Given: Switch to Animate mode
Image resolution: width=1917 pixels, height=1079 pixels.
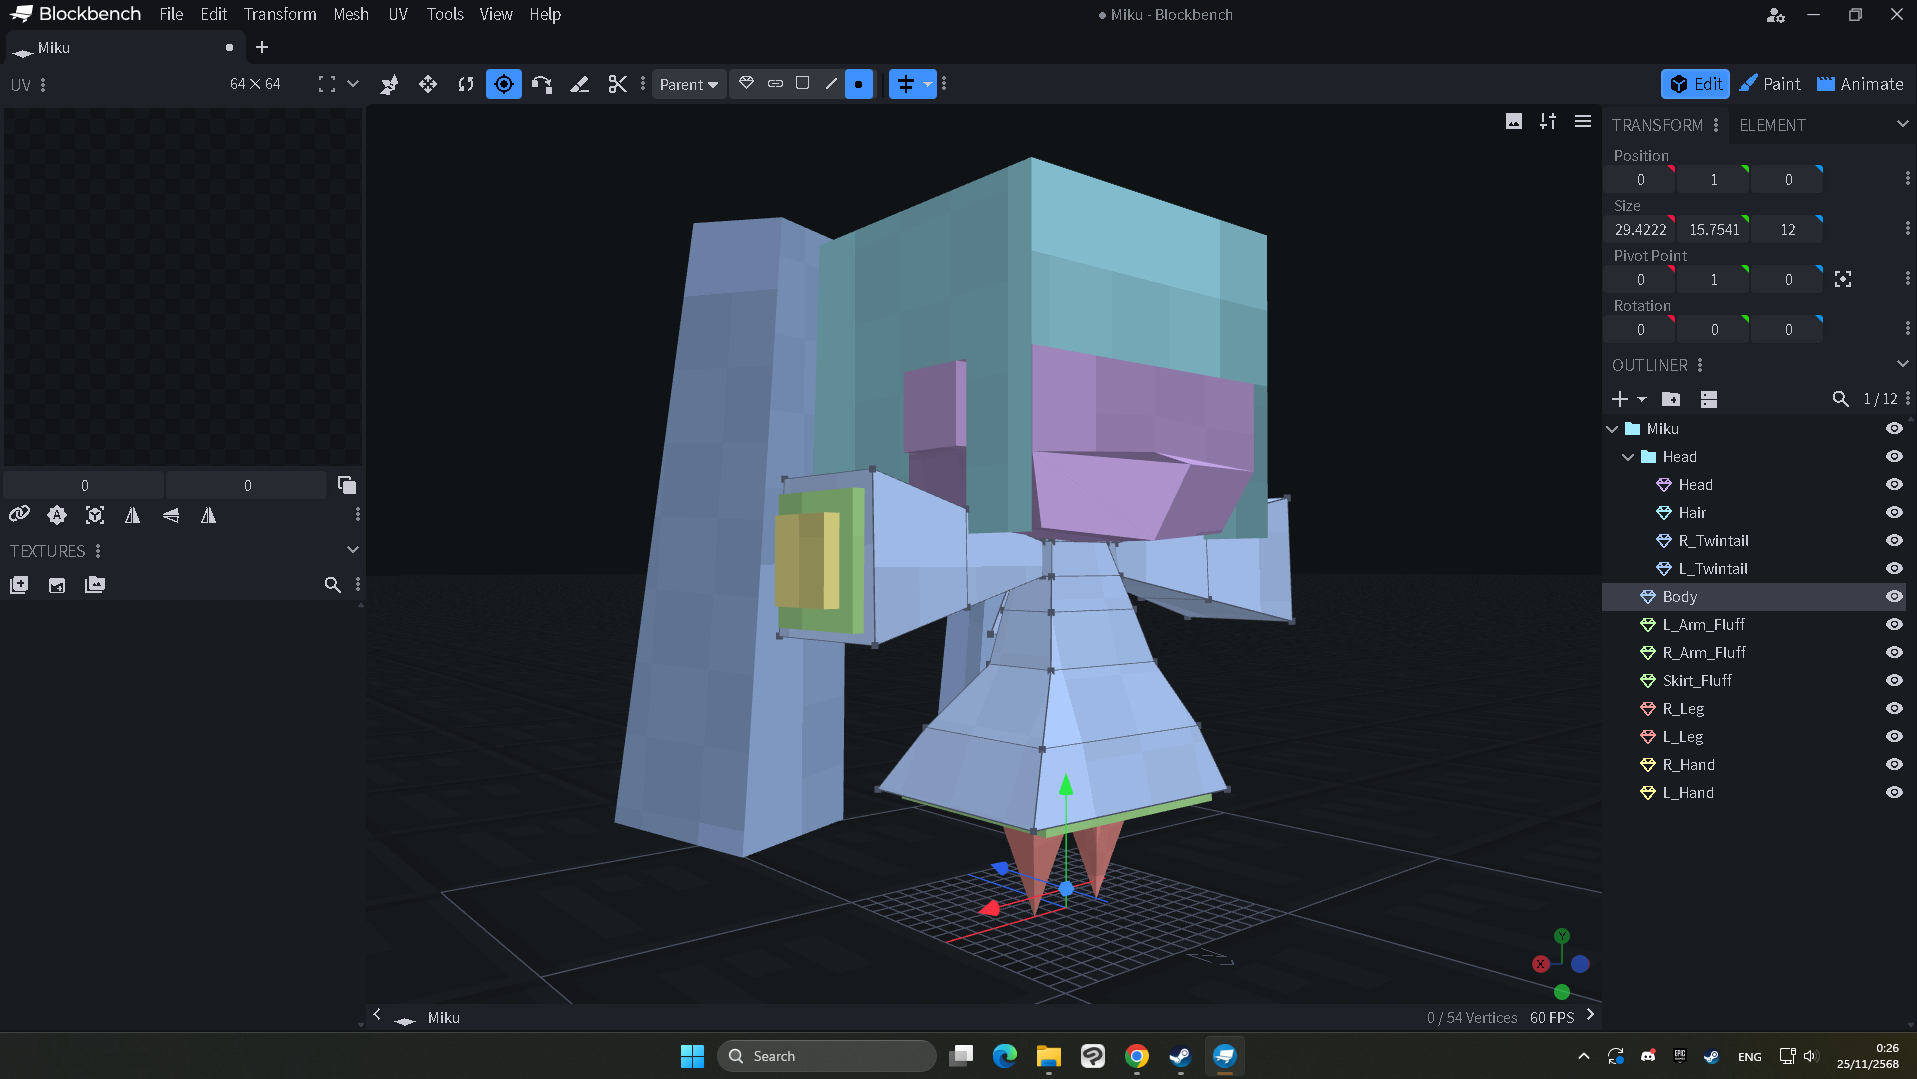Looking at the screenshot, I should pyautogui.click(x=1860, y=84).
